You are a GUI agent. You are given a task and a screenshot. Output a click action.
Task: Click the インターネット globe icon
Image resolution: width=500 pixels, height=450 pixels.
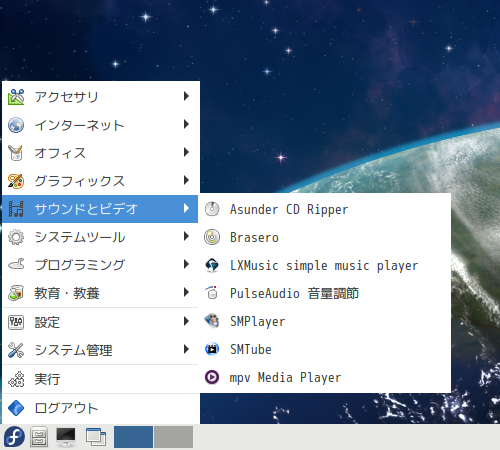(x=16, y=125)
